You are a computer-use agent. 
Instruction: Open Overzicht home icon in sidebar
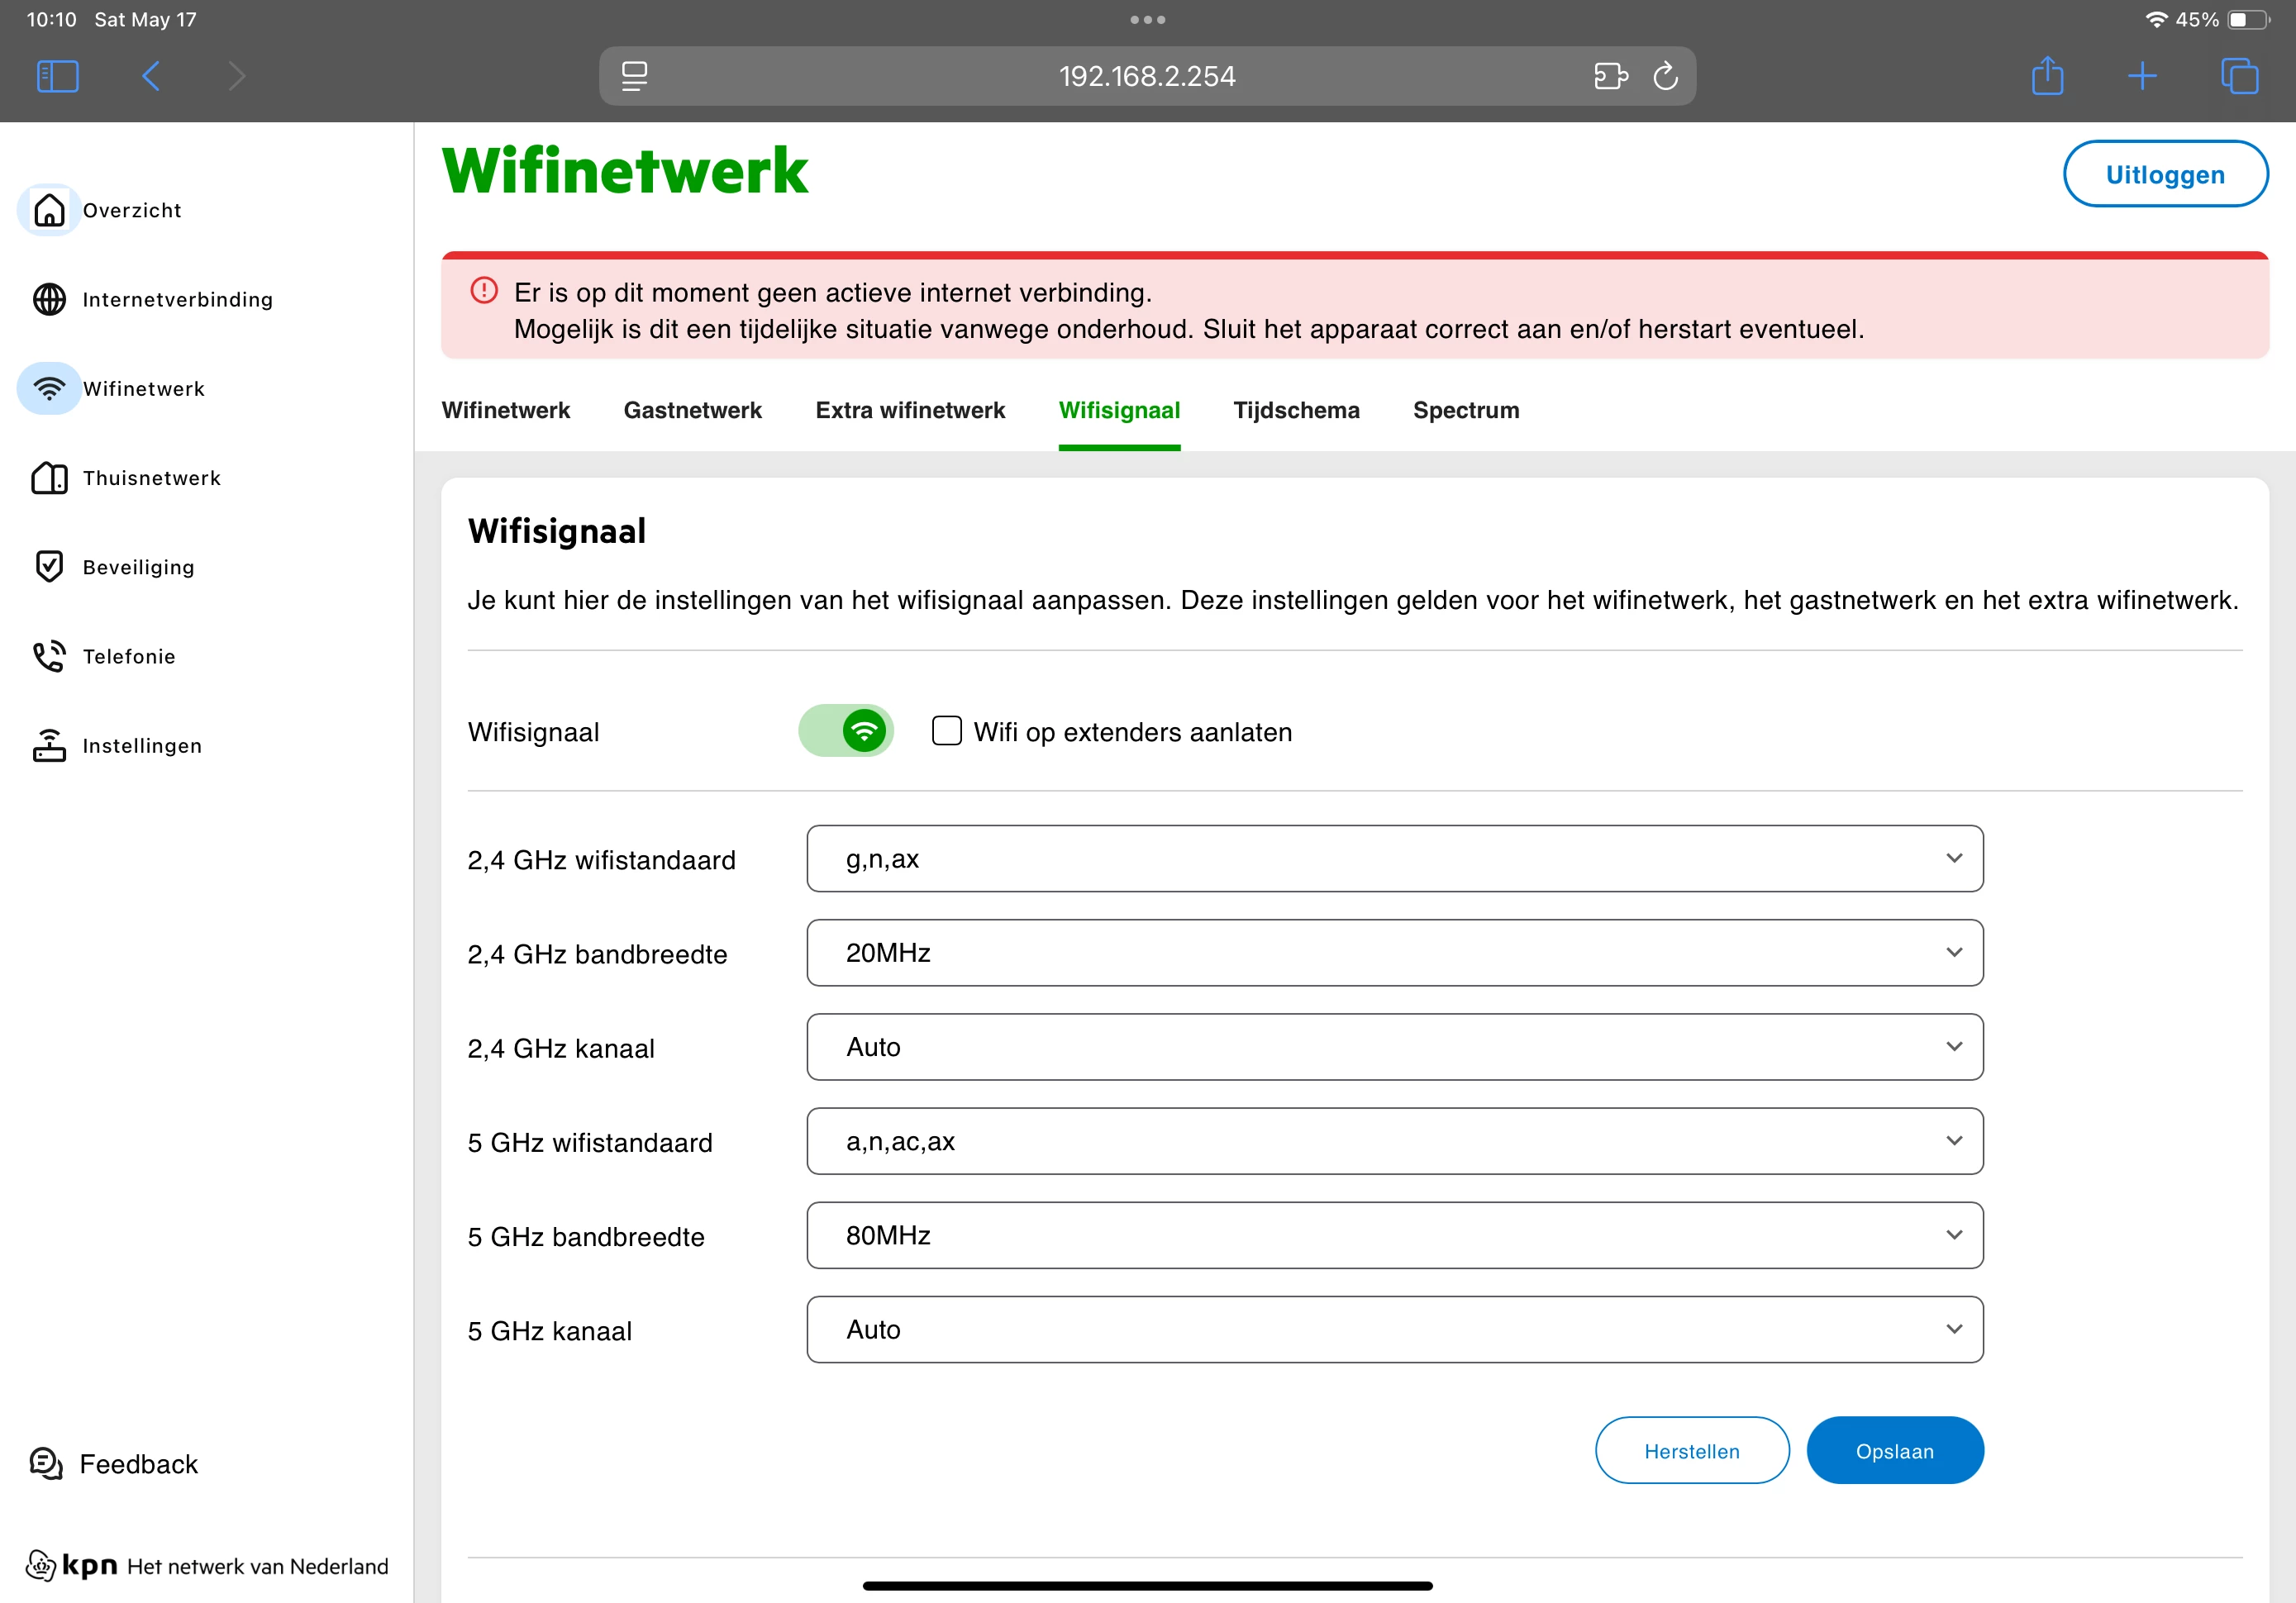click(49, 210)
